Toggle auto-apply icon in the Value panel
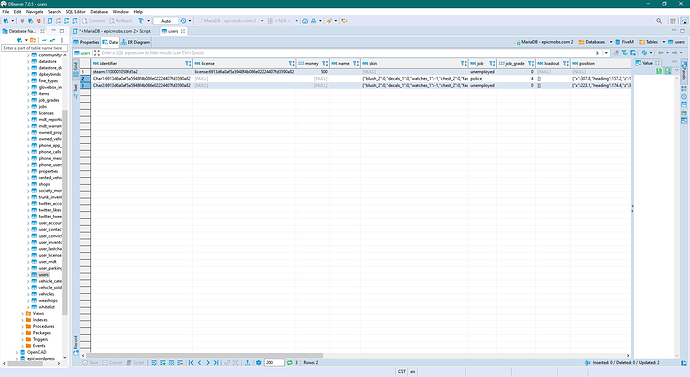The width and height of the screenshot is (690, 377). click(x=668, y=71)
